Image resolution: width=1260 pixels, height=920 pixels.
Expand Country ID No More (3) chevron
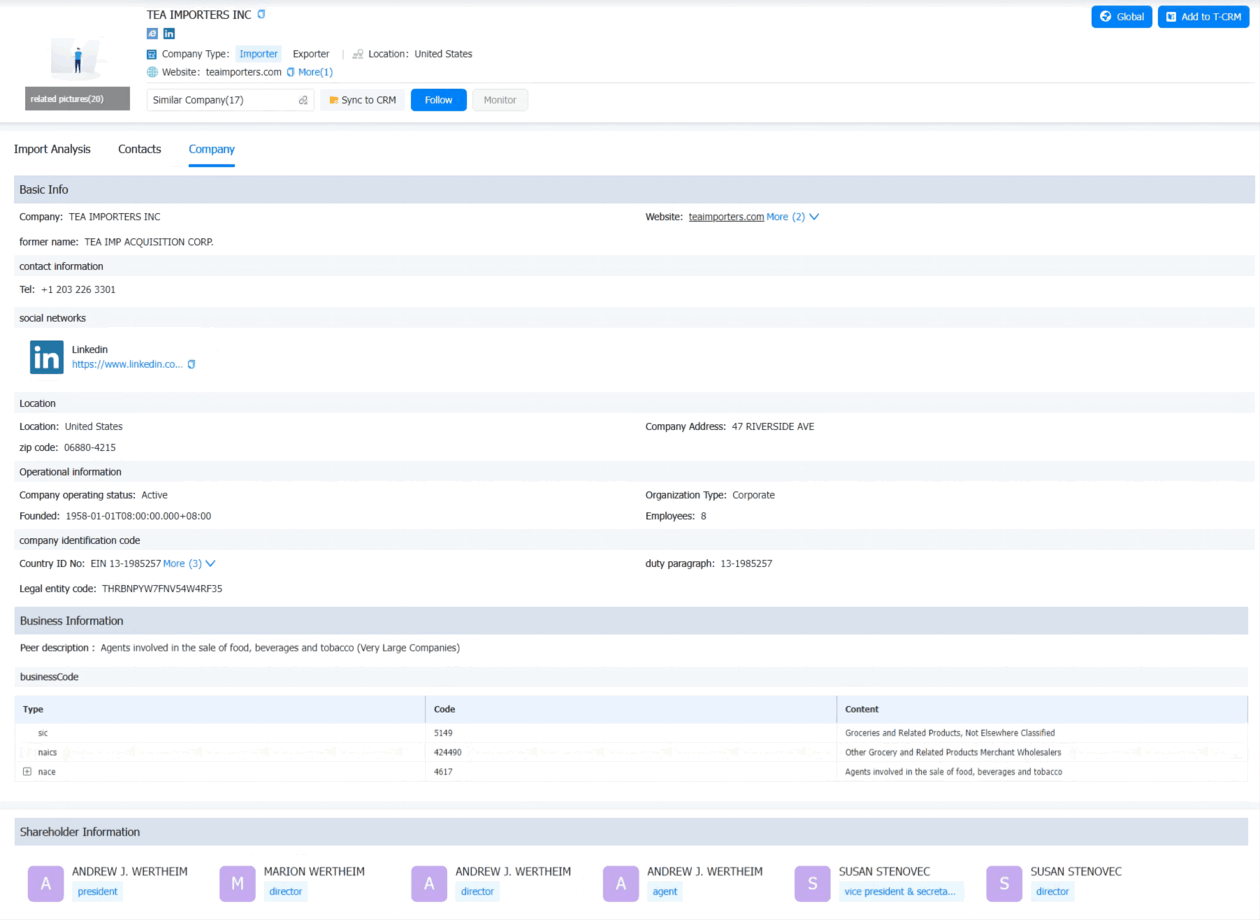click(210, 564)
